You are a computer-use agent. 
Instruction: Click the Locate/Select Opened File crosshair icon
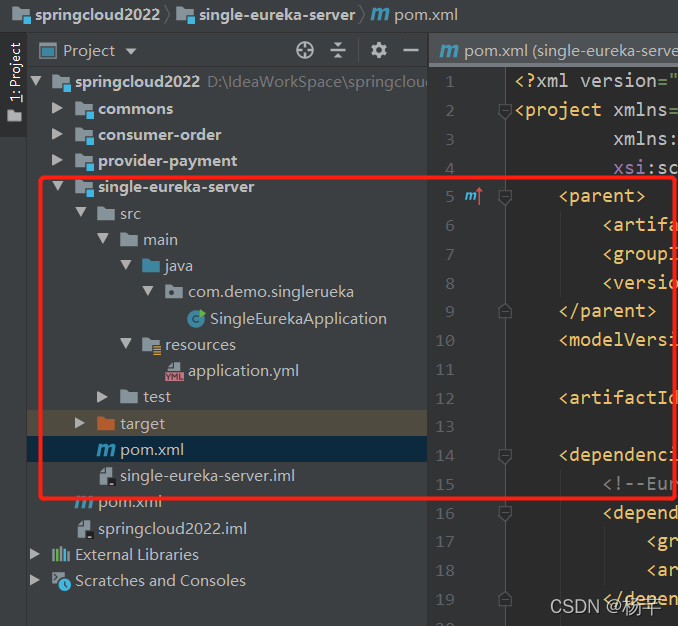tap(305, 51)
